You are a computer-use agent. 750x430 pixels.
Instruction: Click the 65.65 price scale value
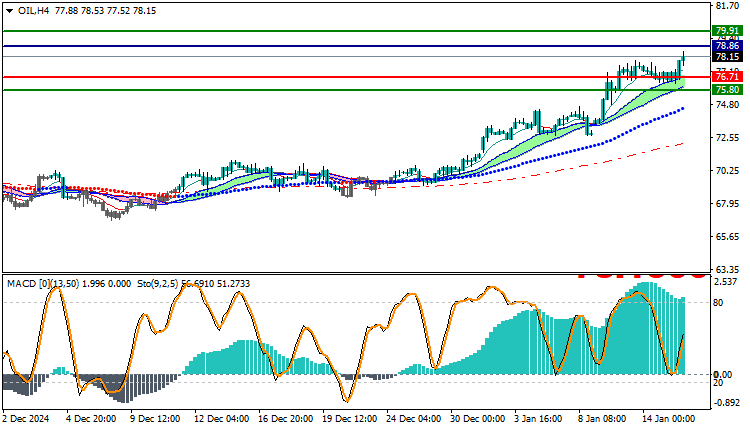click(x=728, y=237)
